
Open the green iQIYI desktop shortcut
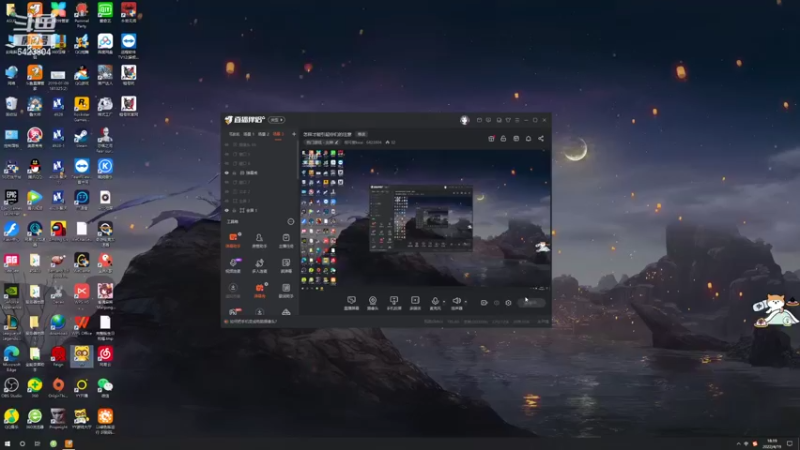(x=105, y=12)
